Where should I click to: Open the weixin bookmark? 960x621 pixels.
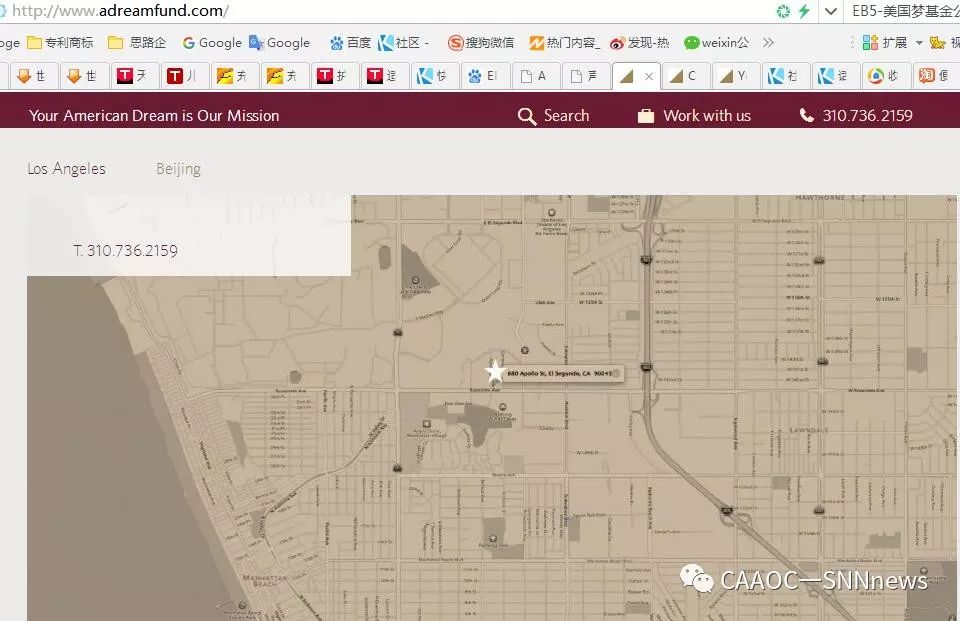click(716, 43)
